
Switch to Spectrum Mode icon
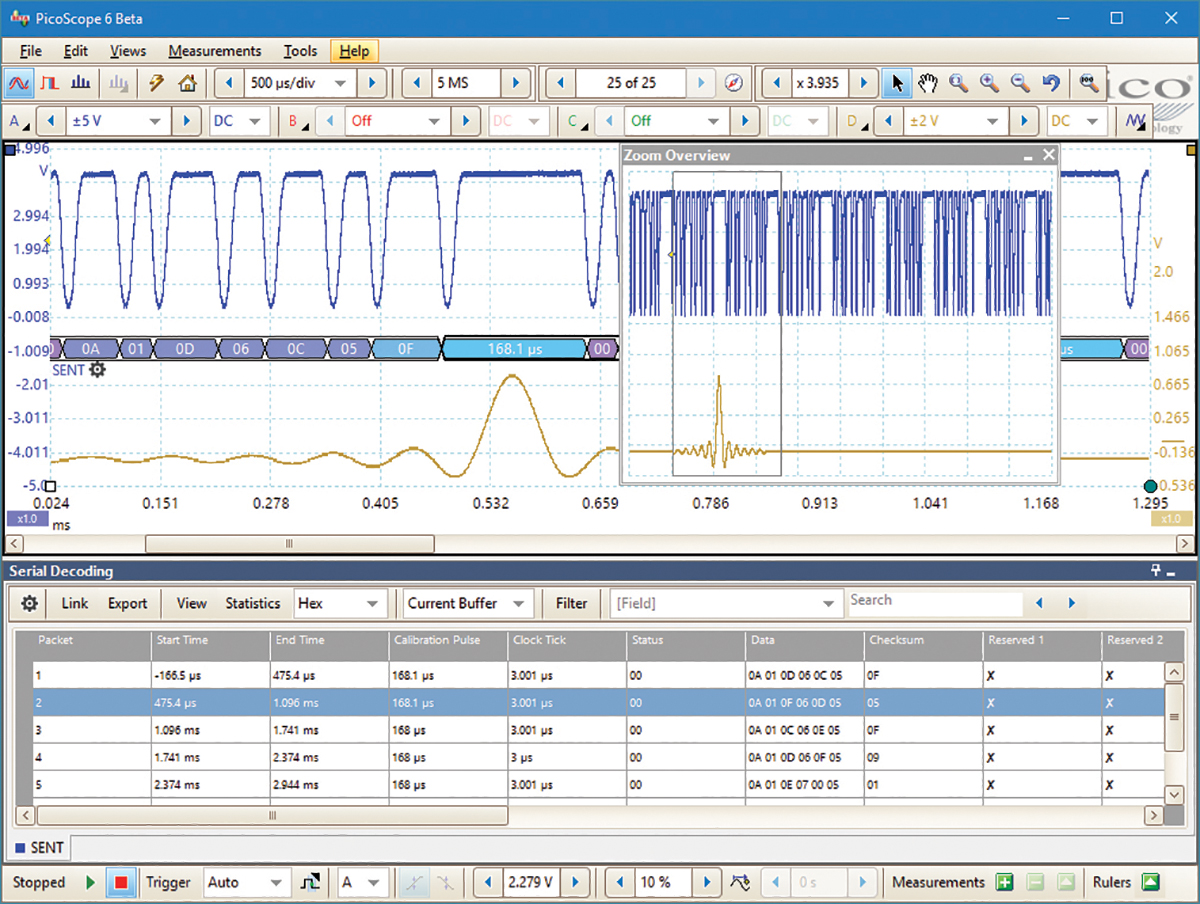coord(83,83)
